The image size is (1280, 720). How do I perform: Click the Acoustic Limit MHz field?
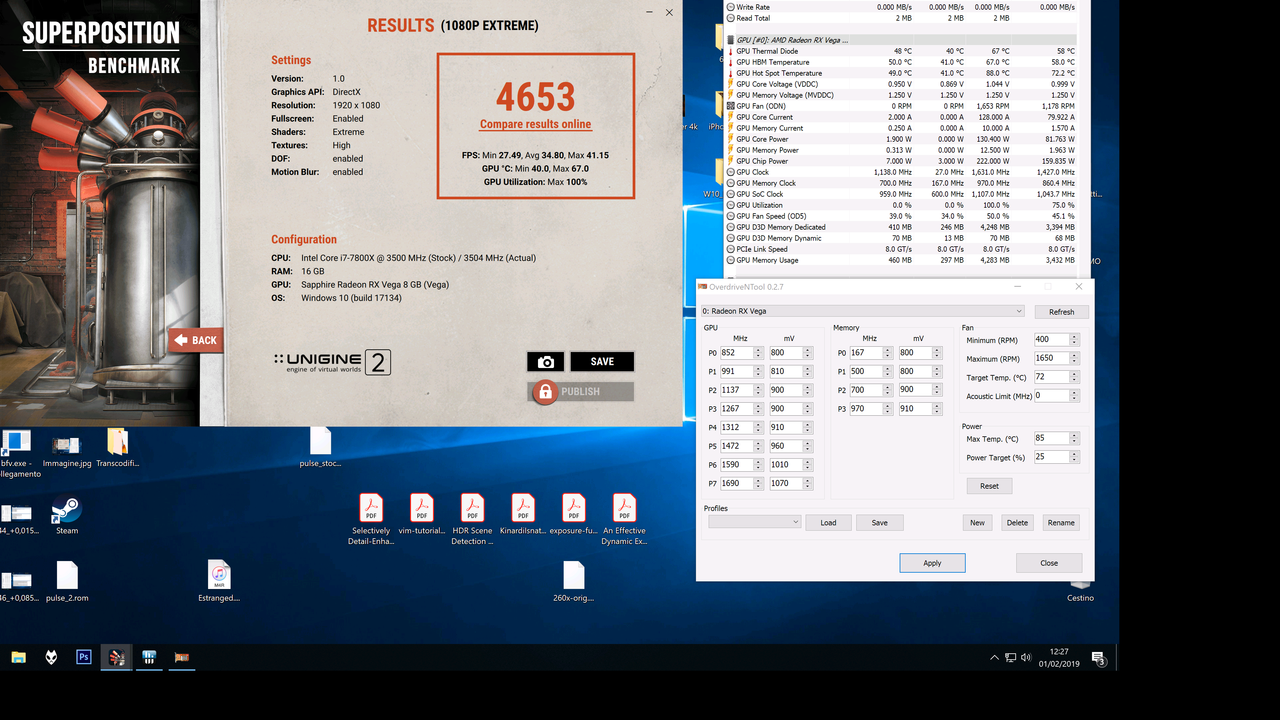click(1052, 395)
